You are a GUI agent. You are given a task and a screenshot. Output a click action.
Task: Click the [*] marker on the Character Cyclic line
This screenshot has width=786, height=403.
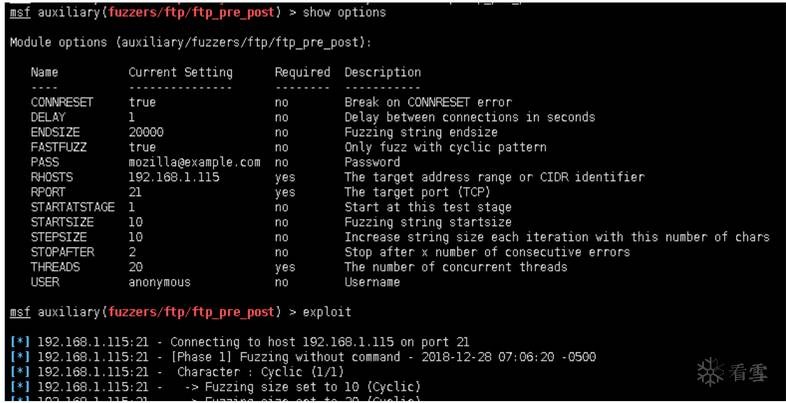(20, 372)
